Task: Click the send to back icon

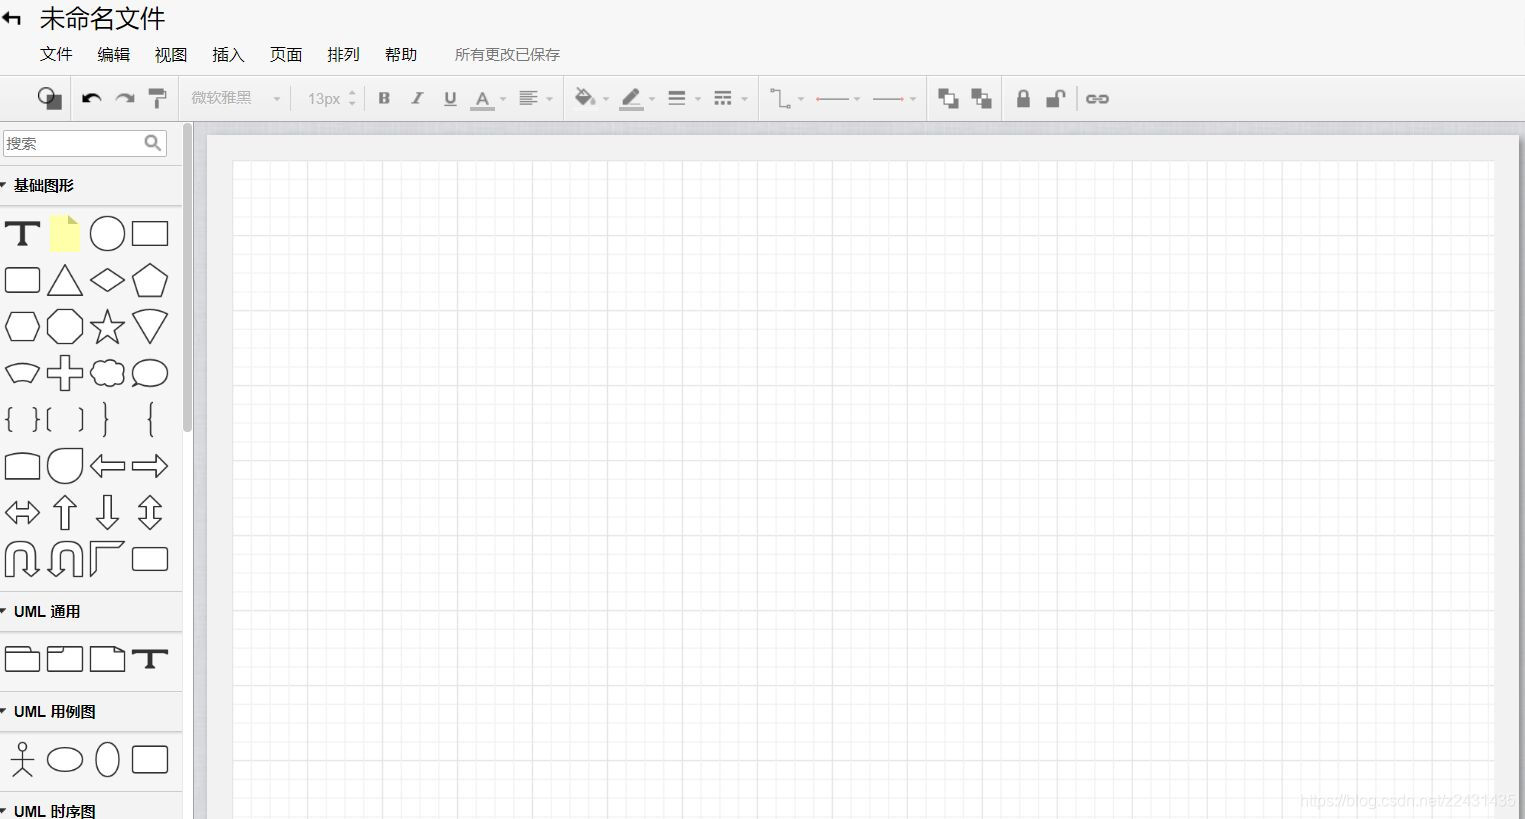Action: 981,98
